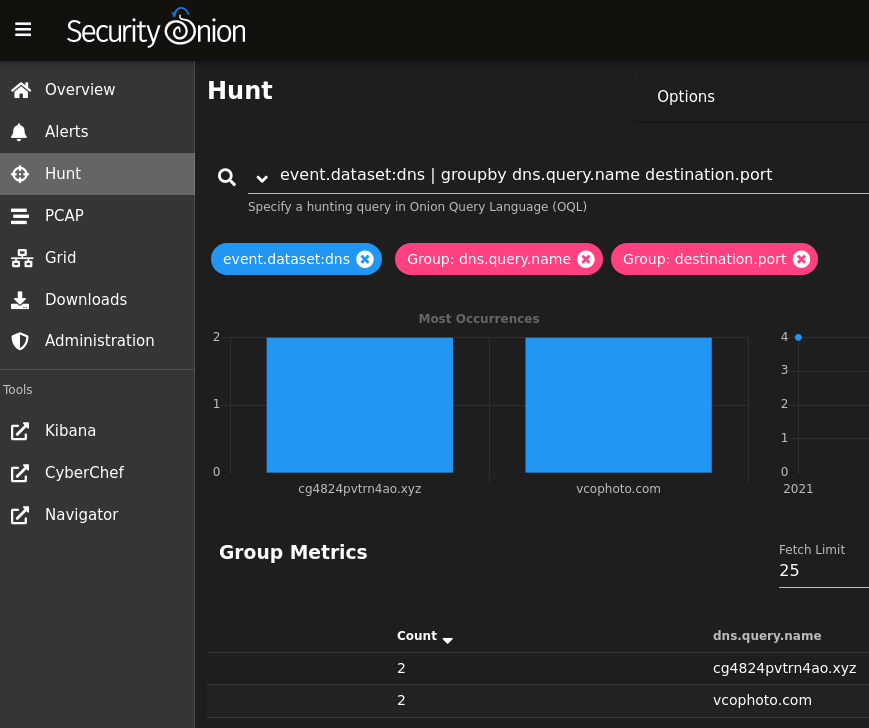Click the vcophoto.com chart bar
Screen dimensions: 869x728
pyautogui.click(x=618, y=405)
